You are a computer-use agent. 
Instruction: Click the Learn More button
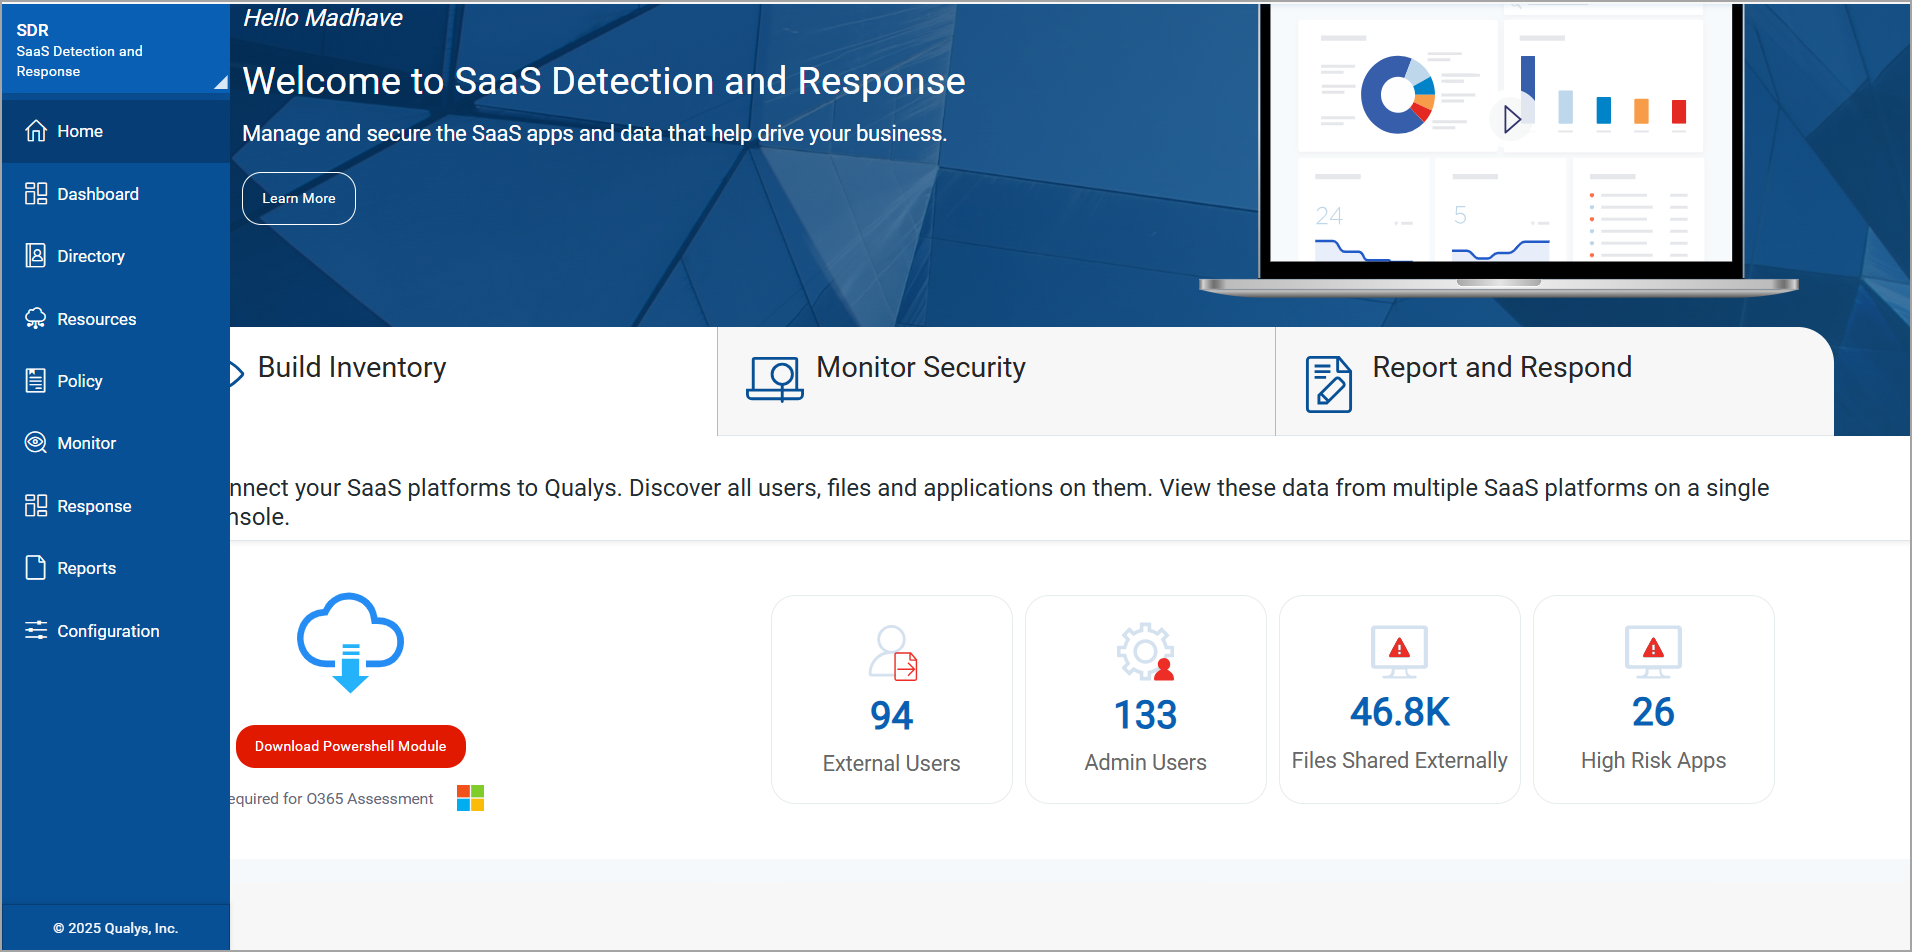[x=299, y=198]
